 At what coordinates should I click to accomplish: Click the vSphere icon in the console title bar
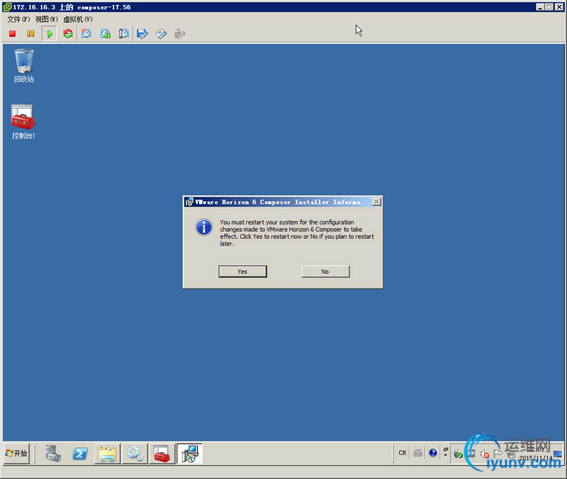7,7
